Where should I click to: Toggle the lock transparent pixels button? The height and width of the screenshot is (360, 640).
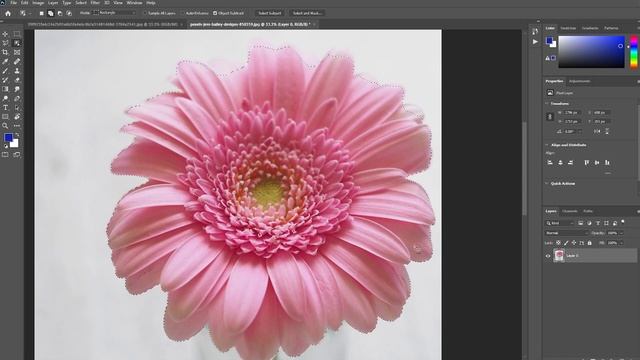[x=558, y=243]
